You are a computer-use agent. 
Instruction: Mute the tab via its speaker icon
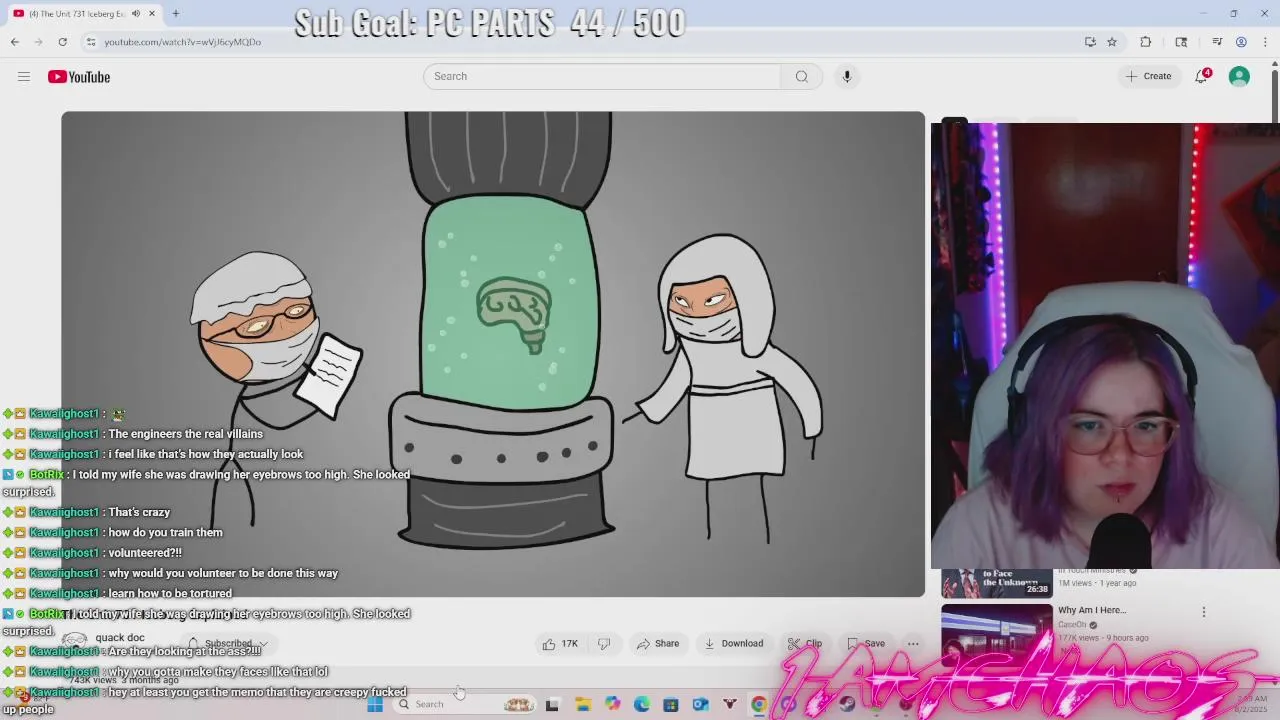tap(136, 14)
